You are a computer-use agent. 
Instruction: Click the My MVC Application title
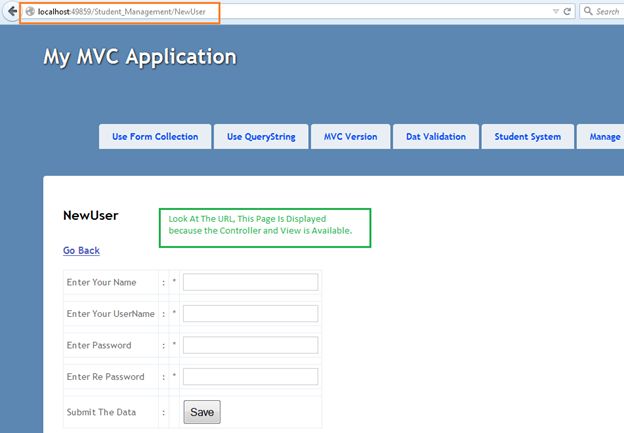[x=140, y=57]
